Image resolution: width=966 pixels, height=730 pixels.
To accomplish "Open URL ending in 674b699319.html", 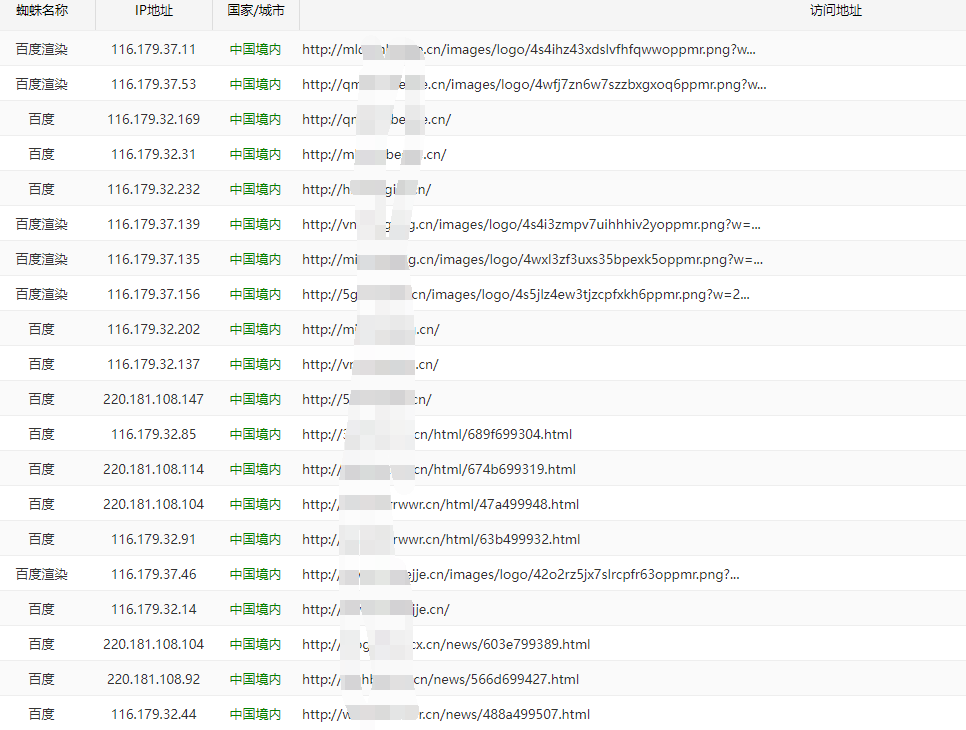I will [439, 469].
